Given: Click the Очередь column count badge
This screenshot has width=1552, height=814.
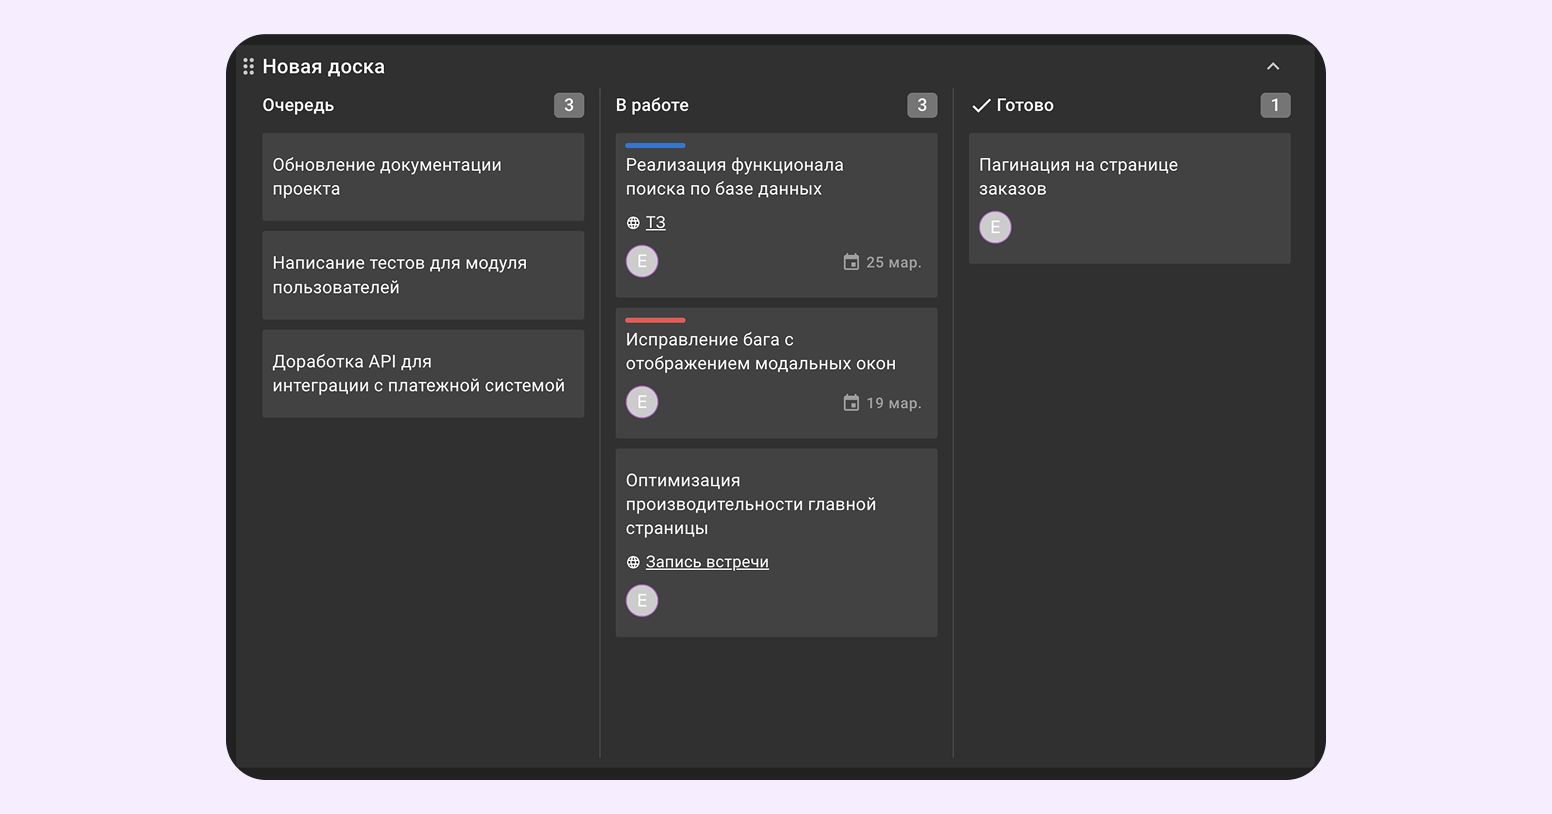Looking at the screenshot, I should pyautogui.click(x=569, y=105).
